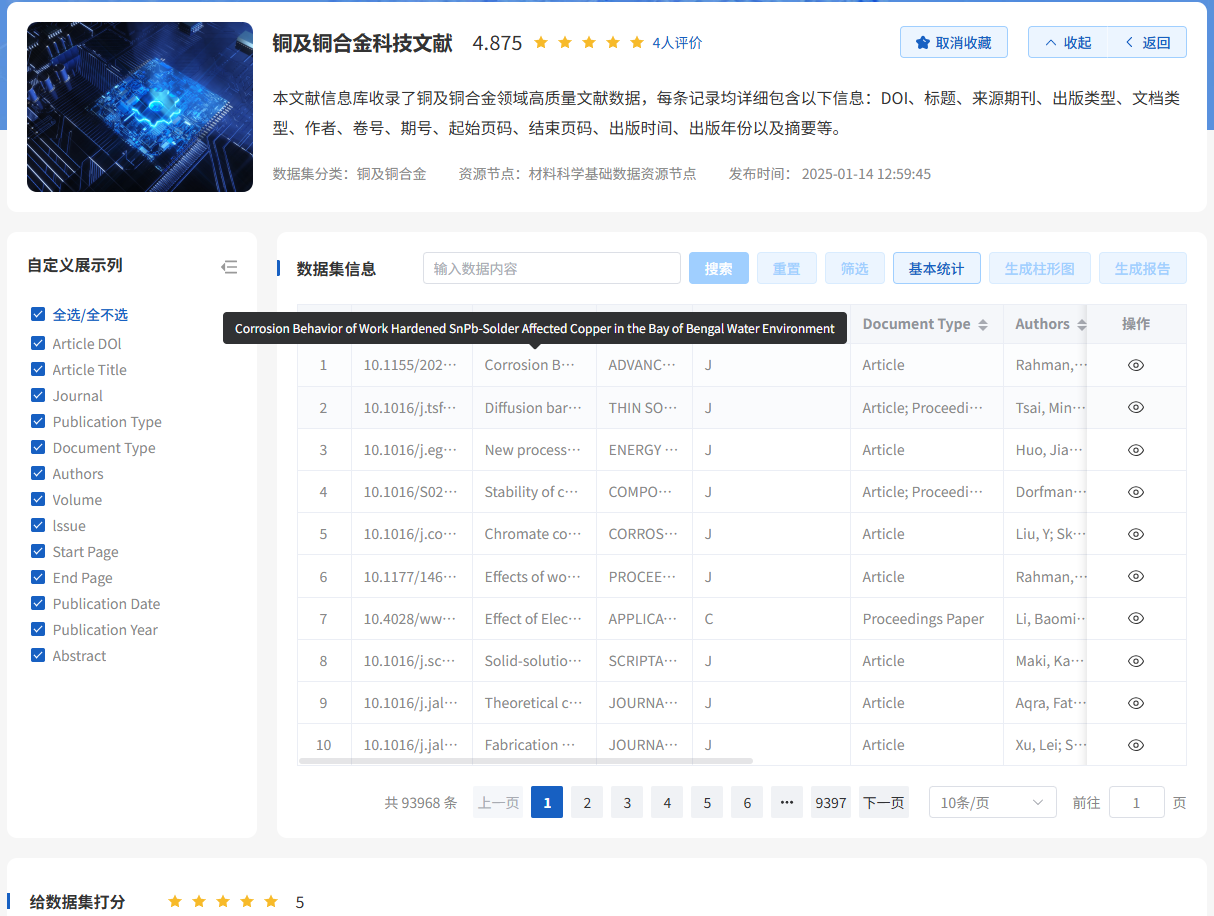The width and height of the screenshot is (1214, 916).
Task: Jump to last page 9397
Action: tap(830, 802)
